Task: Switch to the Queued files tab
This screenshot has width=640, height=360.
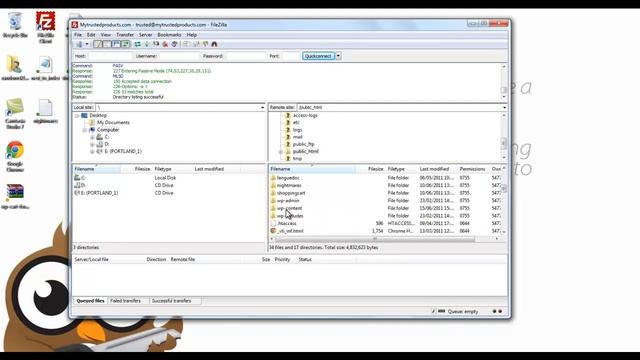Action: click(91, 301)
